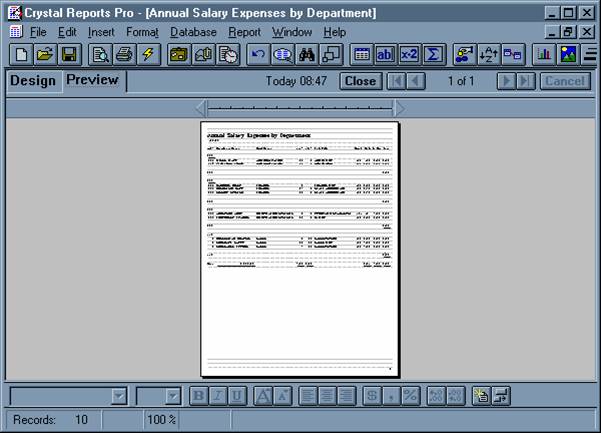Click the Close preview button

click(360, 81)
